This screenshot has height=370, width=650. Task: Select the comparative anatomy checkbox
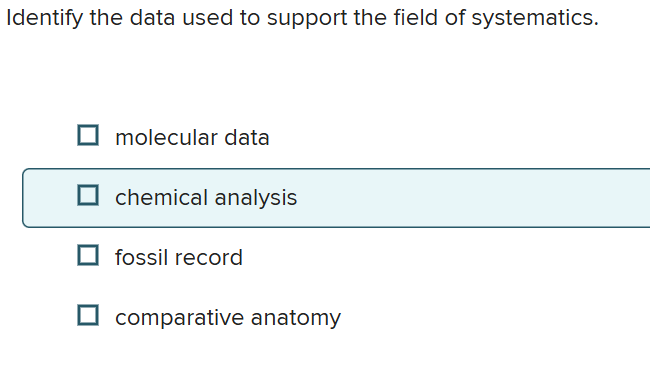88,315
